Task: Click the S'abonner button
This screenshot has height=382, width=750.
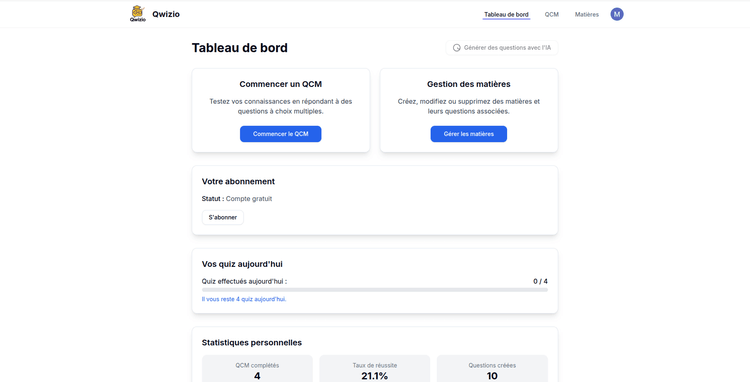Action: click(x=222, y=218)
